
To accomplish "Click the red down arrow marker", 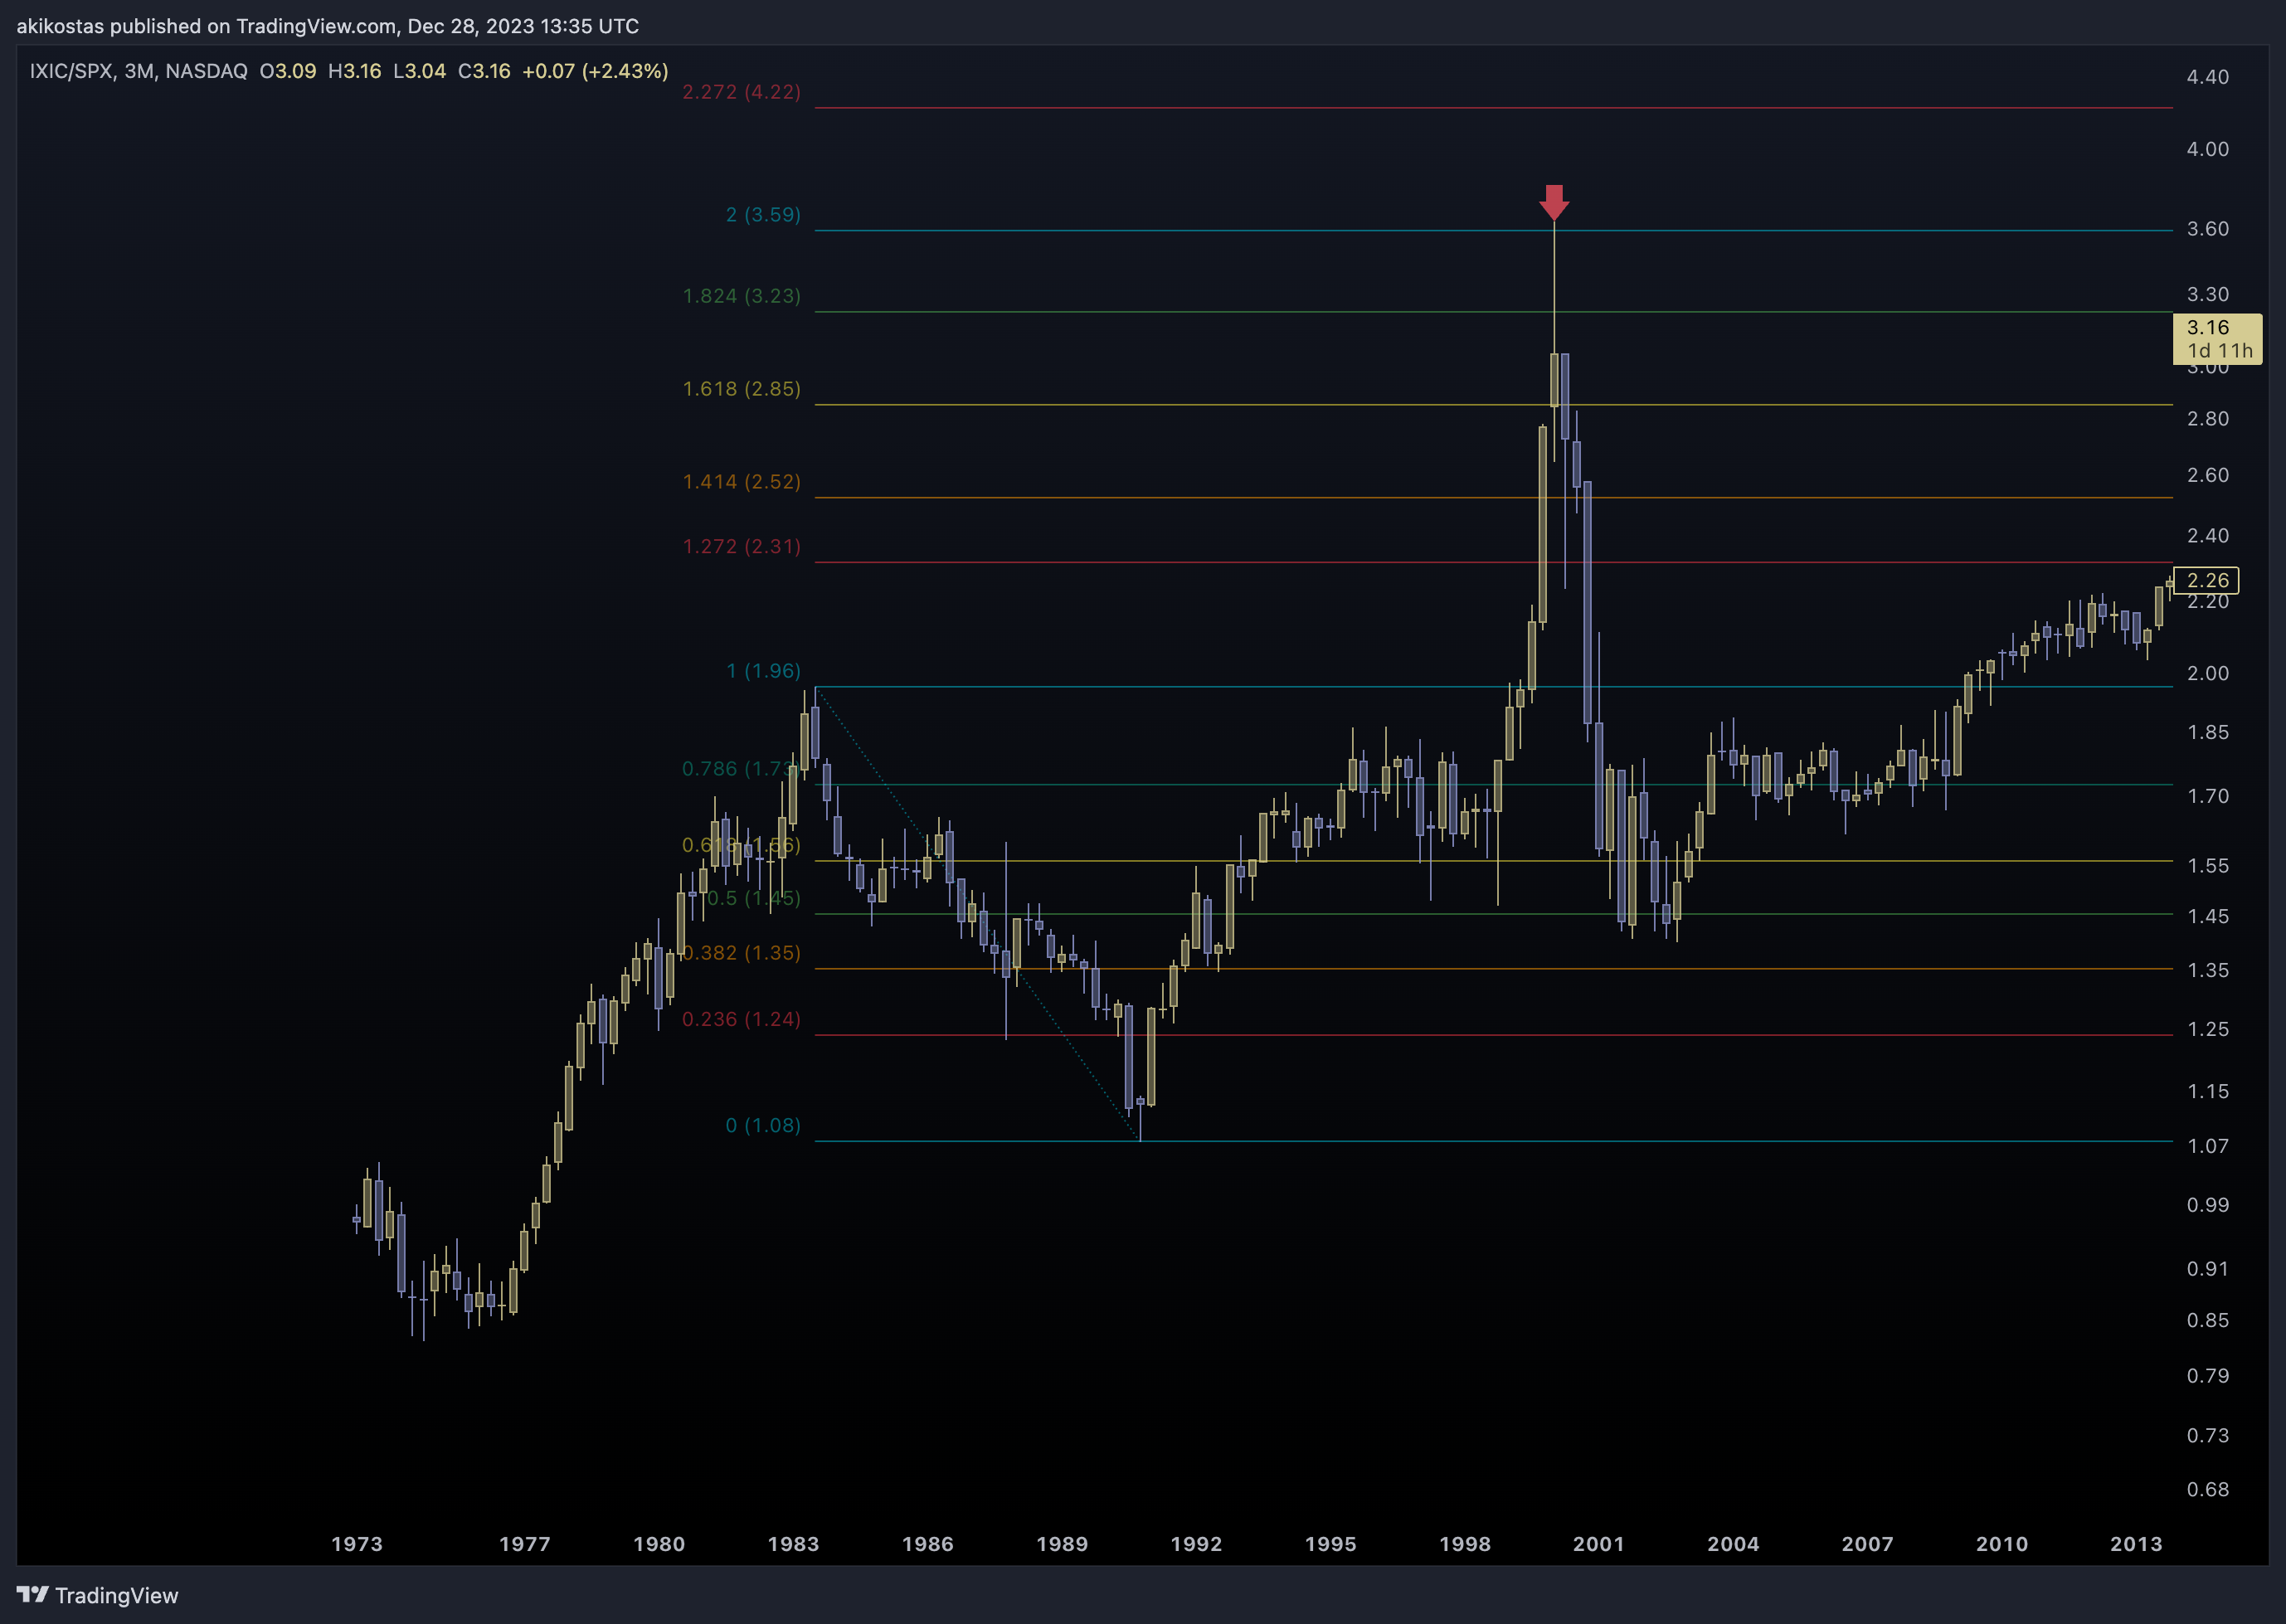I will point(1553,202).
